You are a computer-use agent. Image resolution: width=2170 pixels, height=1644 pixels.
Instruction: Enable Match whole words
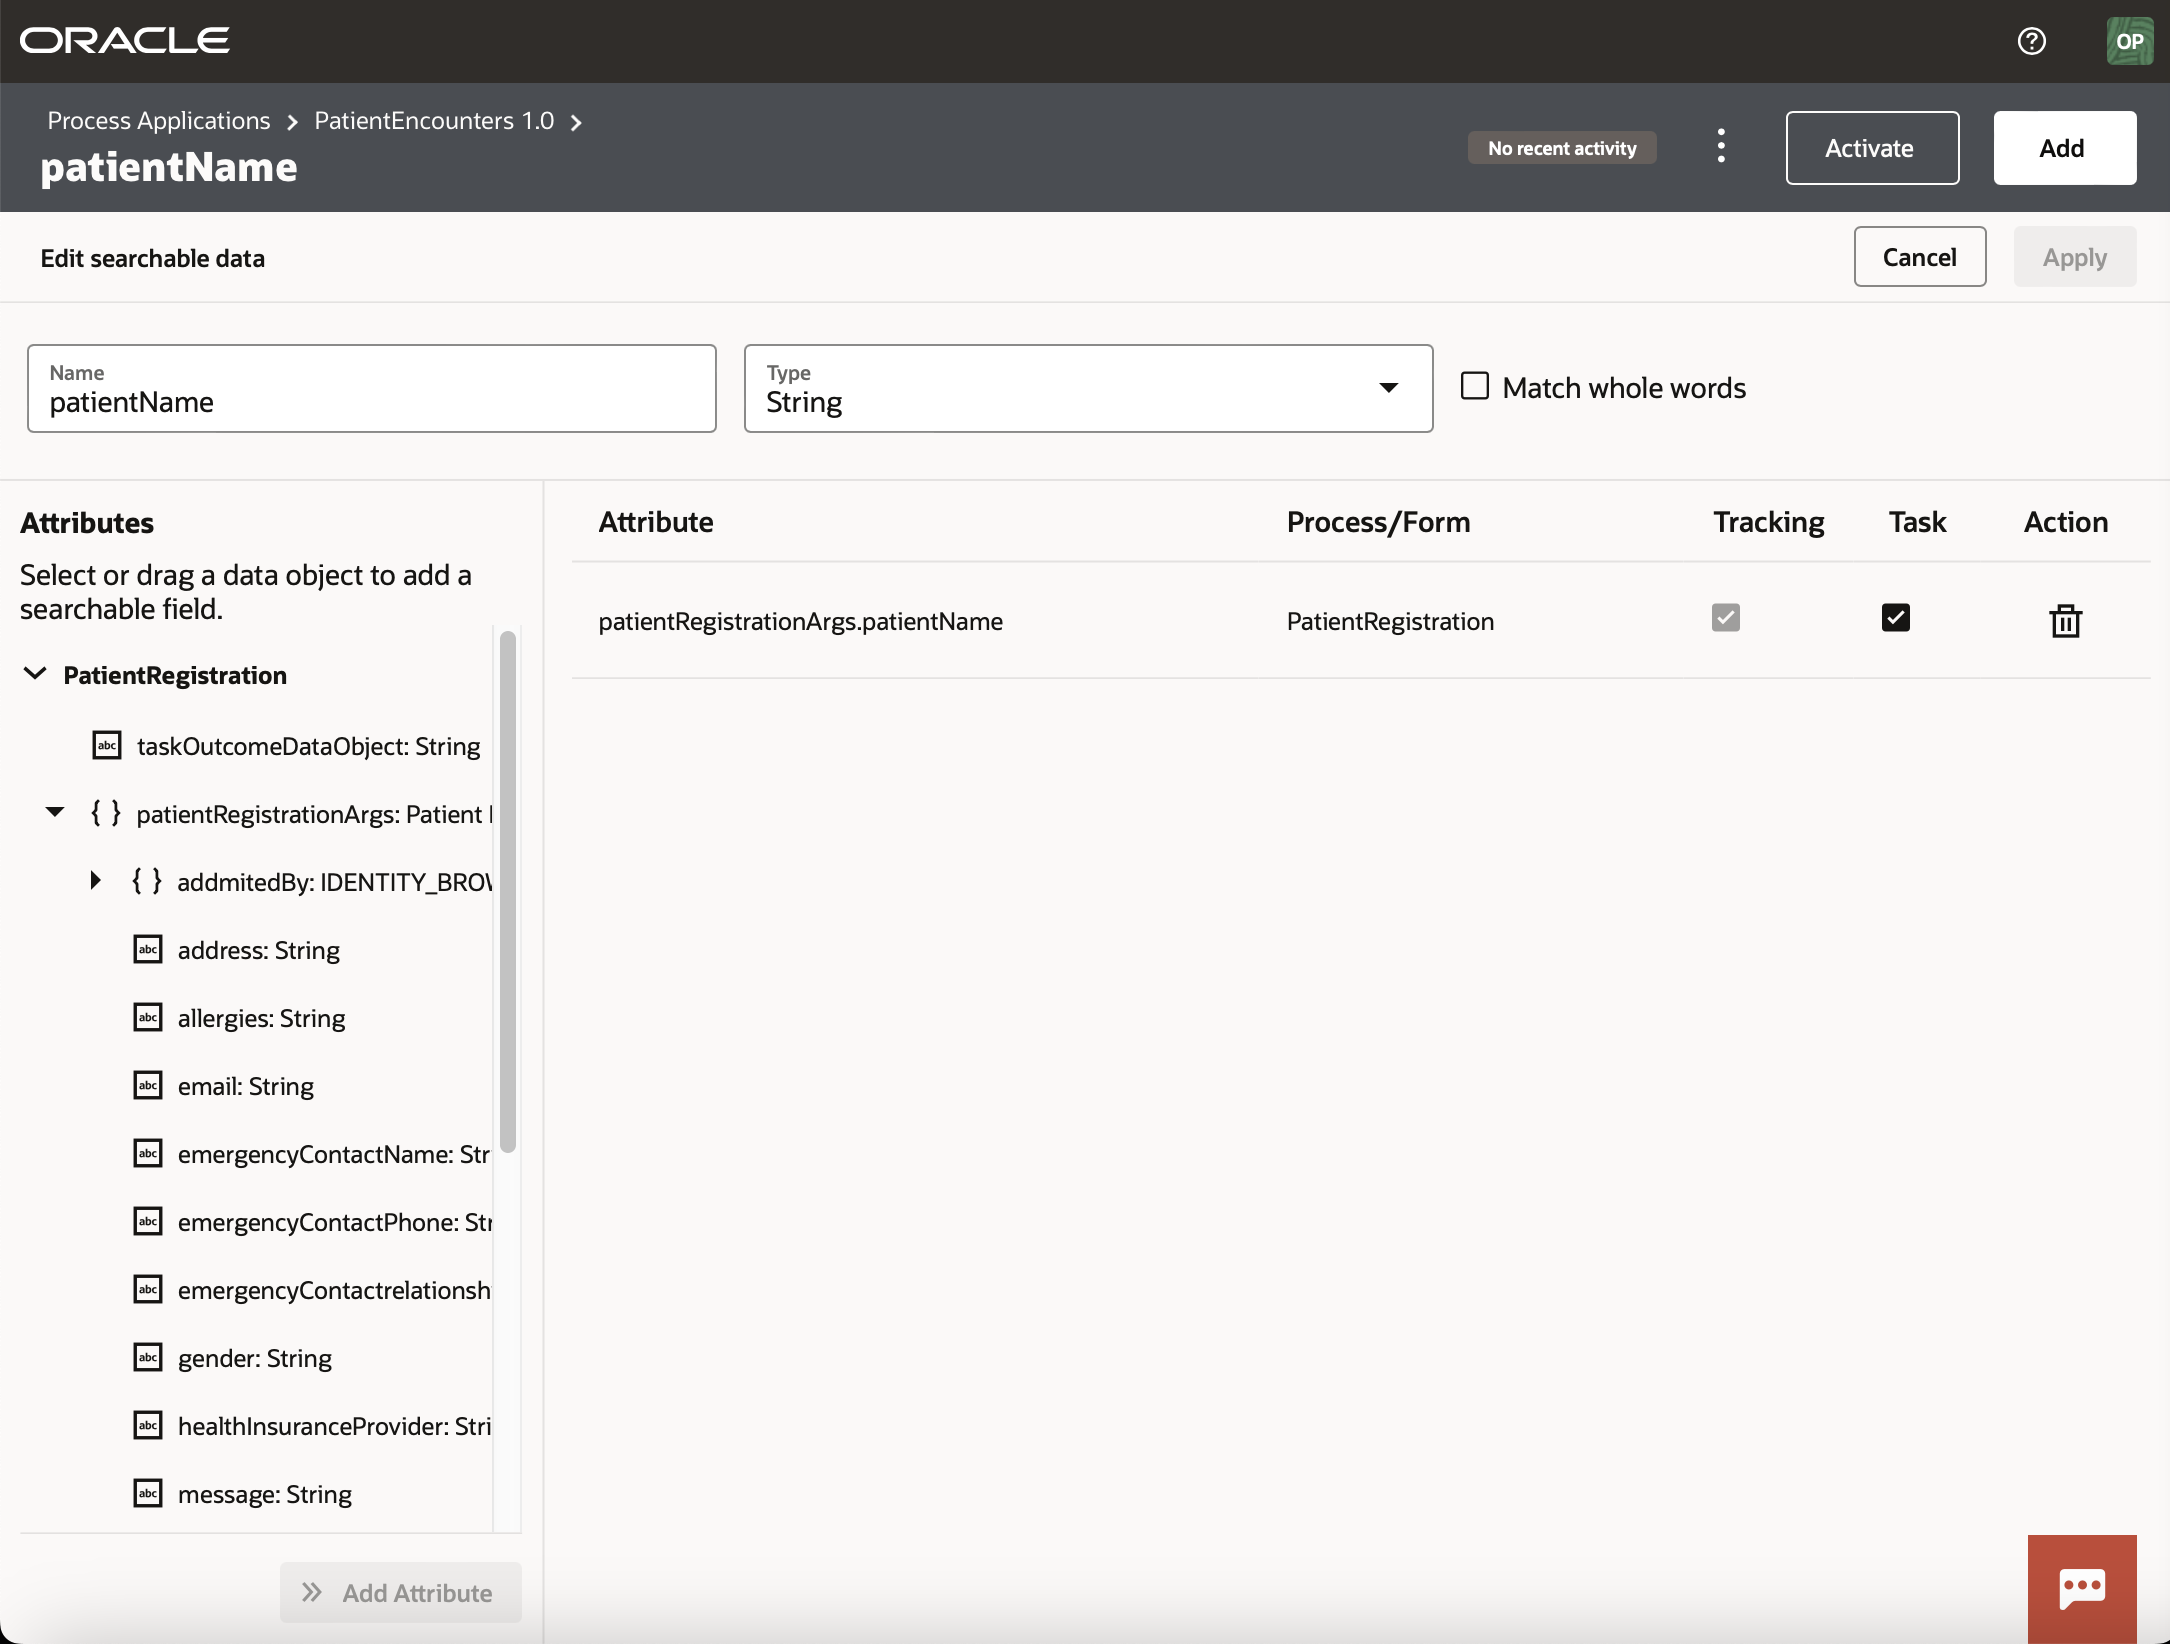point(1476,386)
